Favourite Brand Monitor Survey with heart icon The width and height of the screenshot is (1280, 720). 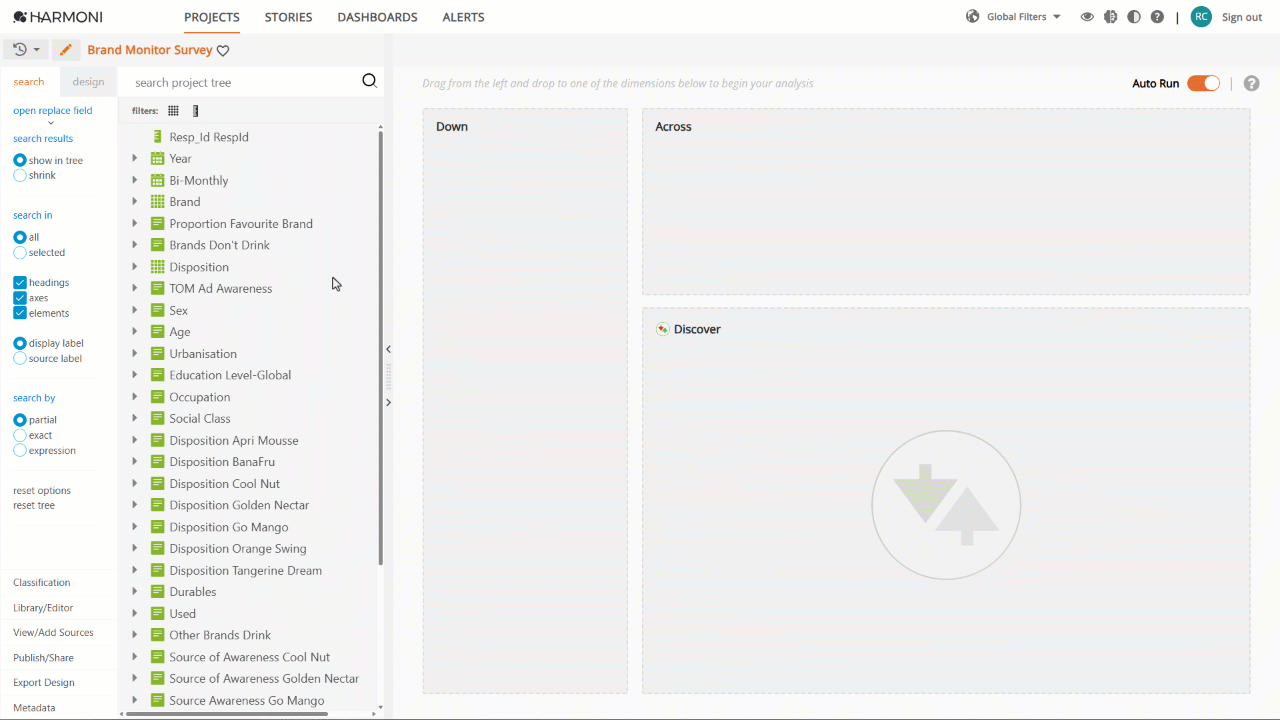pos(223,50)
